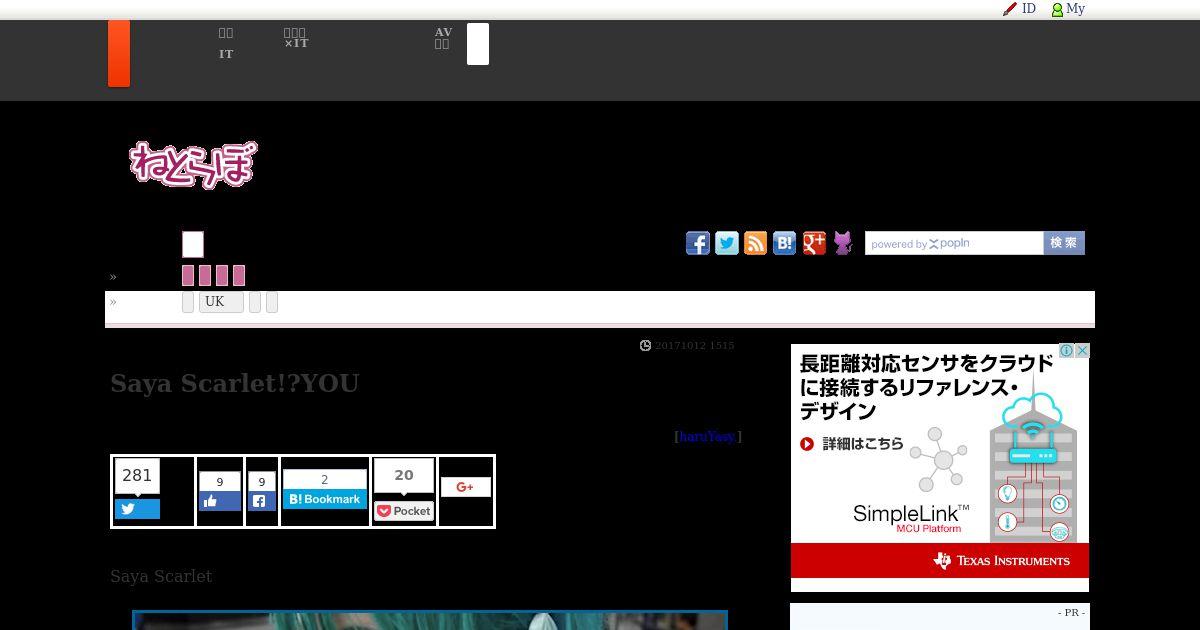
Task: Open the RSS feed icon
Action: pos(756,243)
